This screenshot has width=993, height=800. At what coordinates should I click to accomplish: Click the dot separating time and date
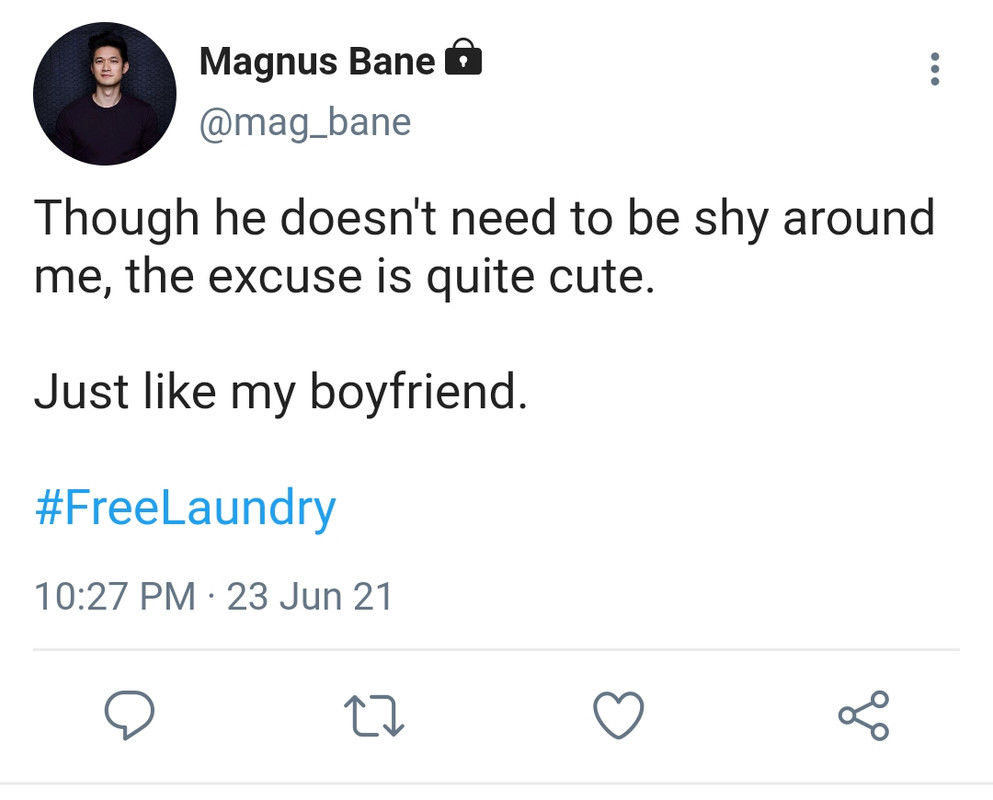211,597
